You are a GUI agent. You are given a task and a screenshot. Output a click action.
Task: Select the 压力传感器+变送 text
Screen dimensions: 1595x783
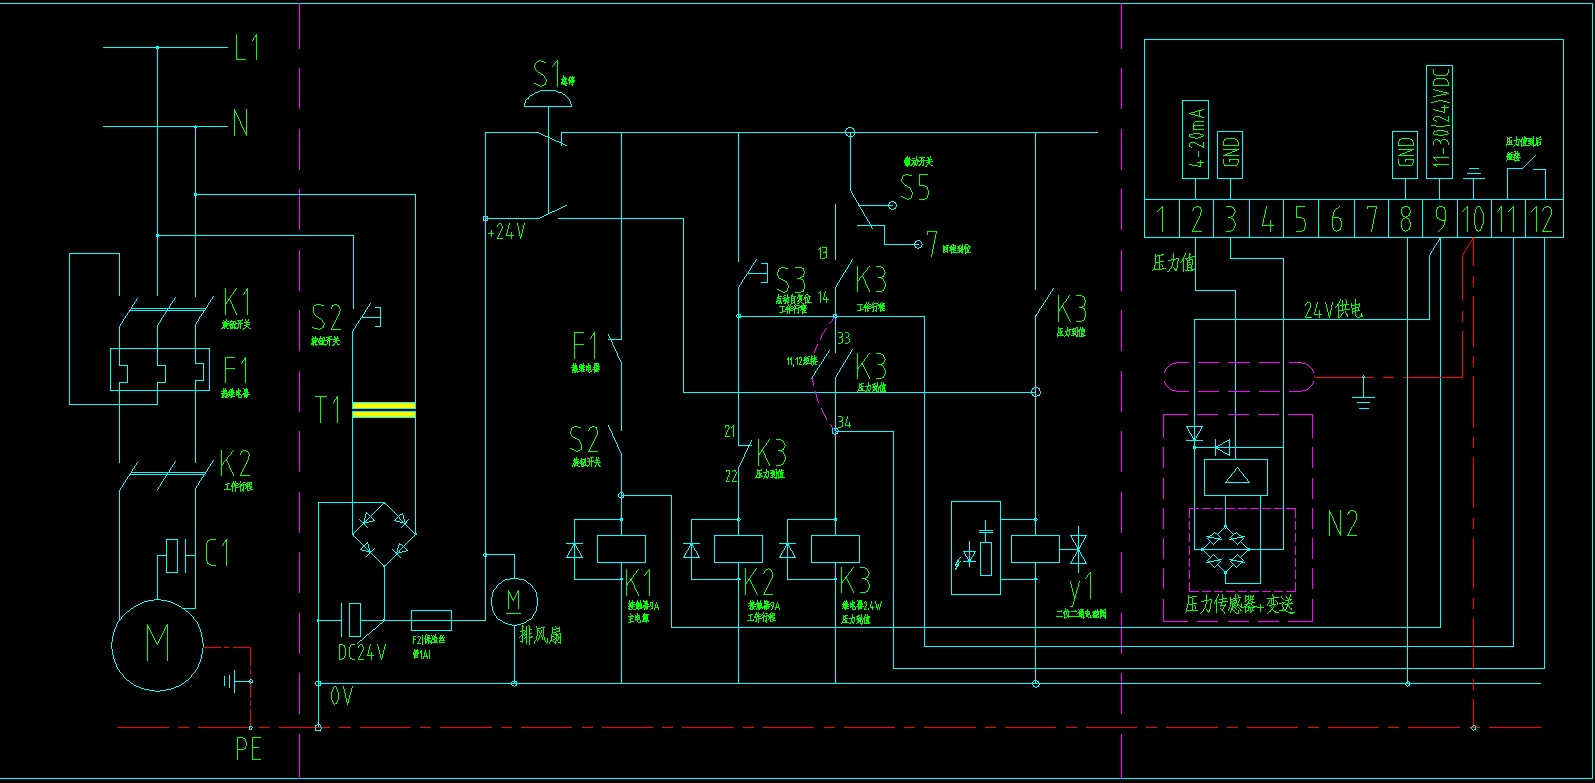pos(1240,604)
